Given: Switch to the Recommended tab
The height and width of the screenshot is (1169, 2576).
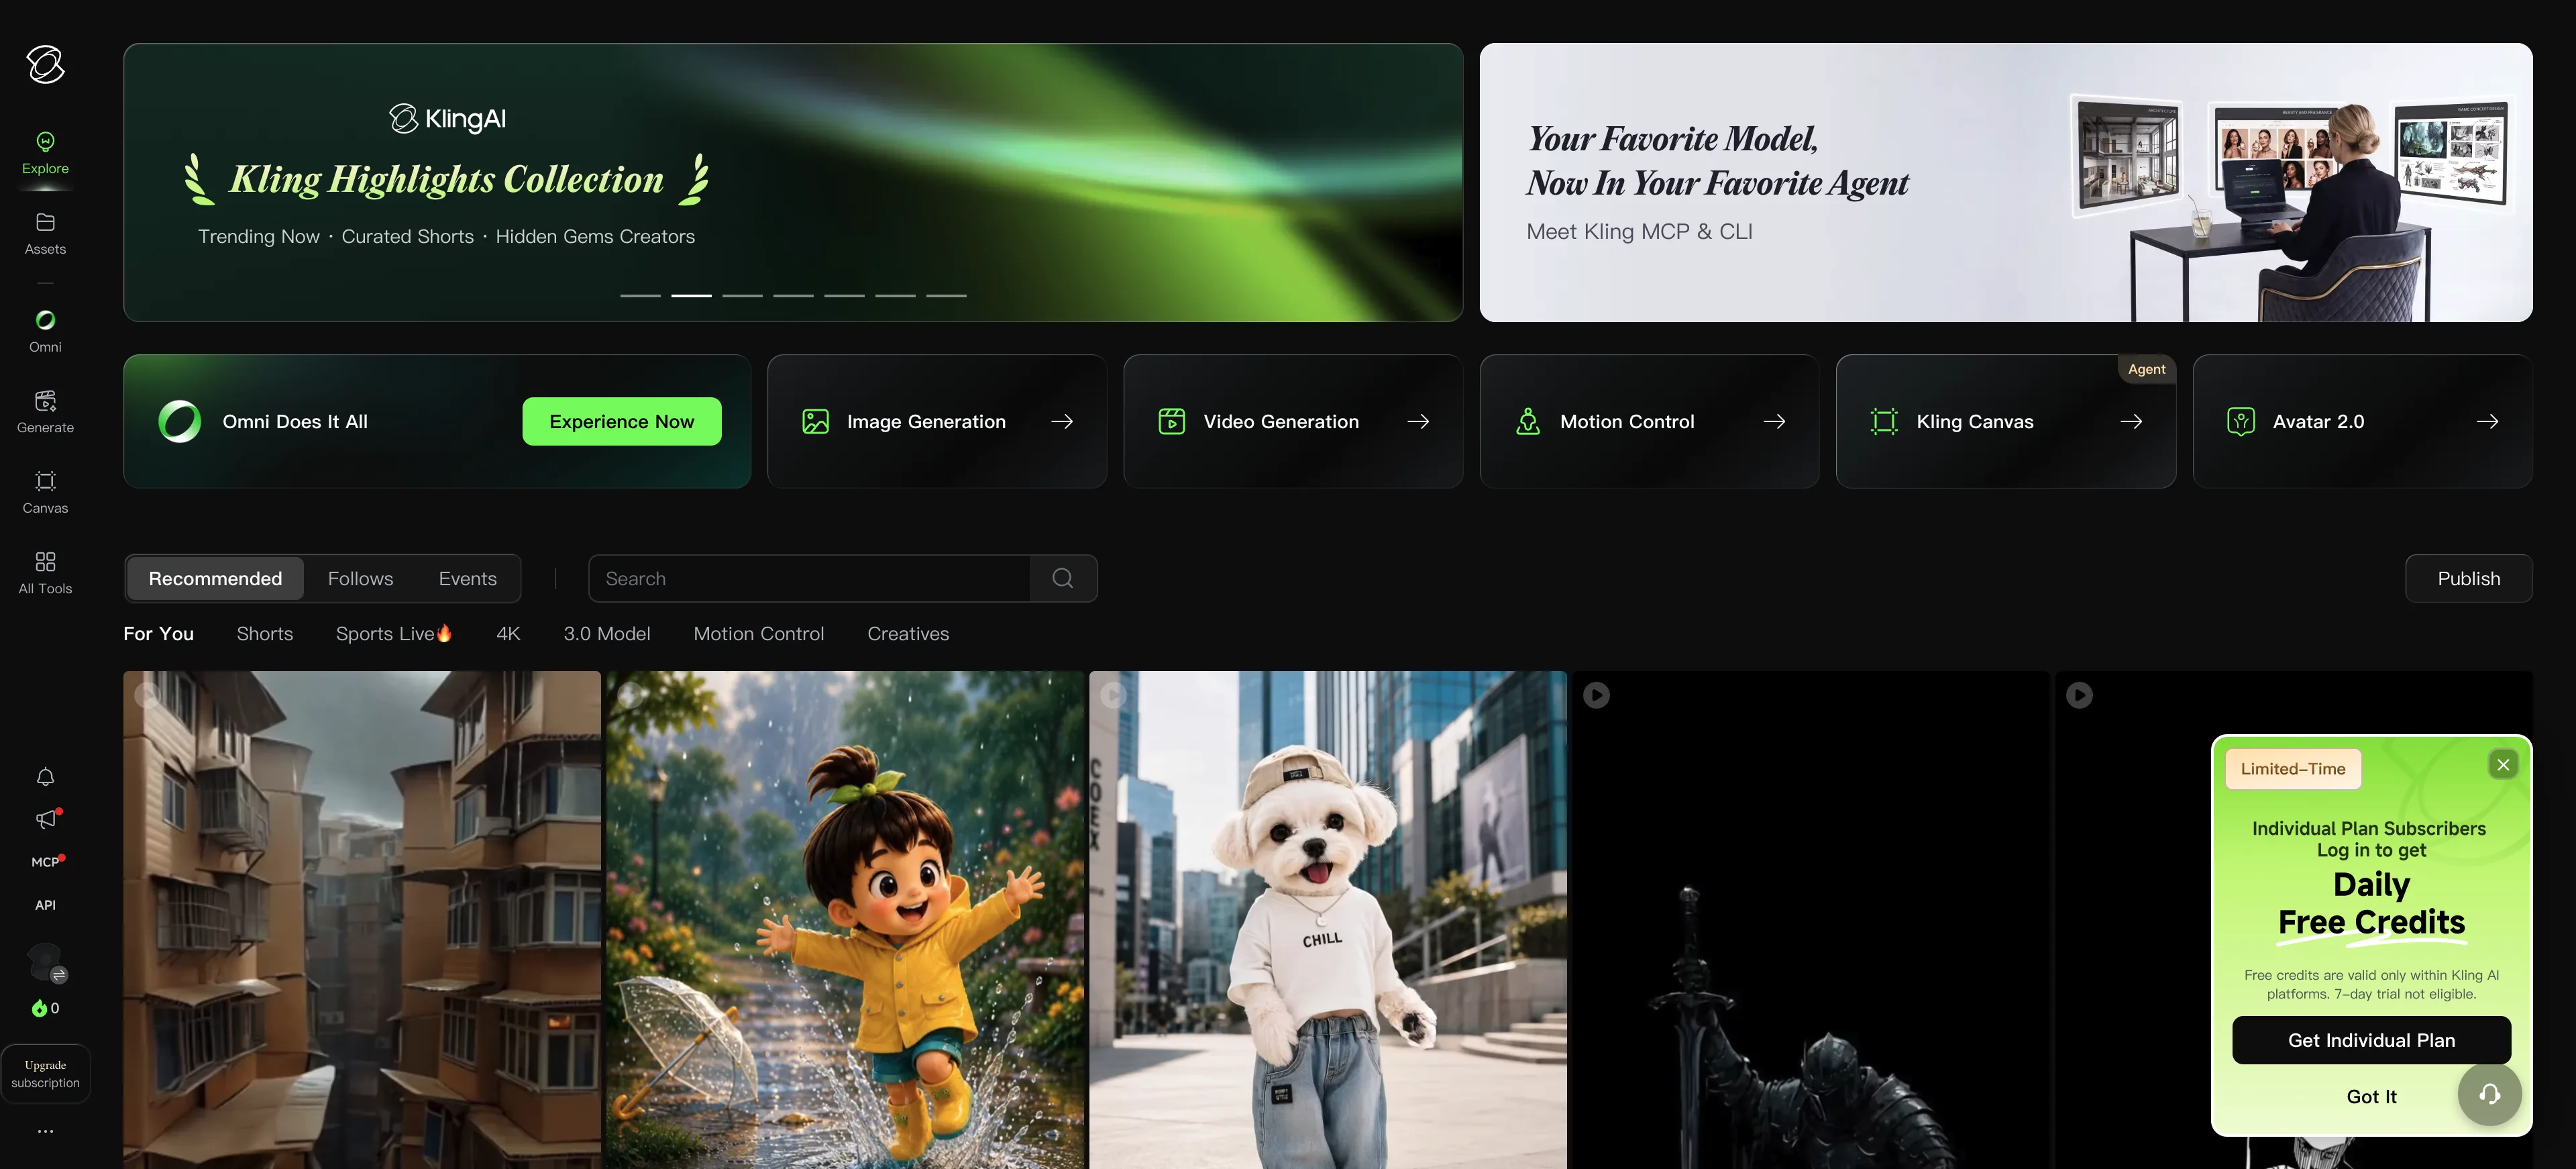Looking at the screenshot, I should [215, 578].
